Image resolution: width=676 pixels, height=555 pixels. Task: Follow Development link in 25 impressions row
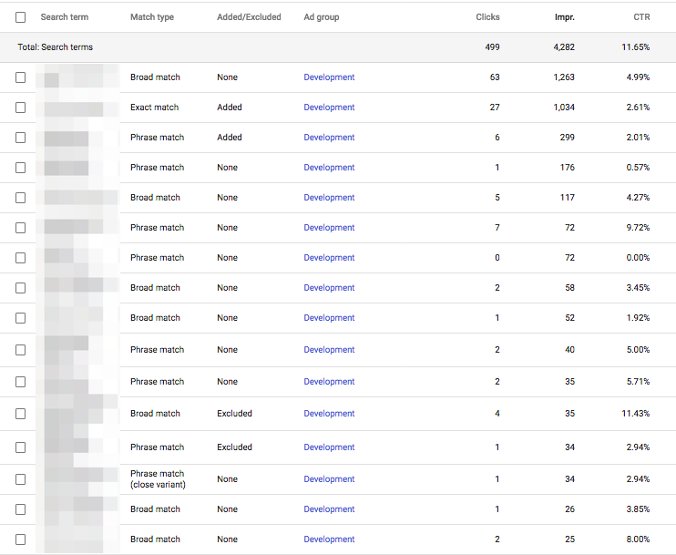click(329, 539)
